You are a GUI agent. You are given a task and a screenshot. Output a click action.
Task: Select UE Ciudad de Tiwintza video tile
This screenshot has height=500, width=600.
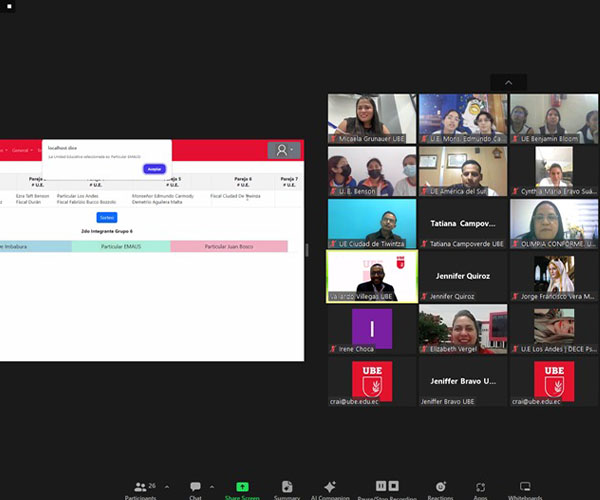tap(372, 223)
